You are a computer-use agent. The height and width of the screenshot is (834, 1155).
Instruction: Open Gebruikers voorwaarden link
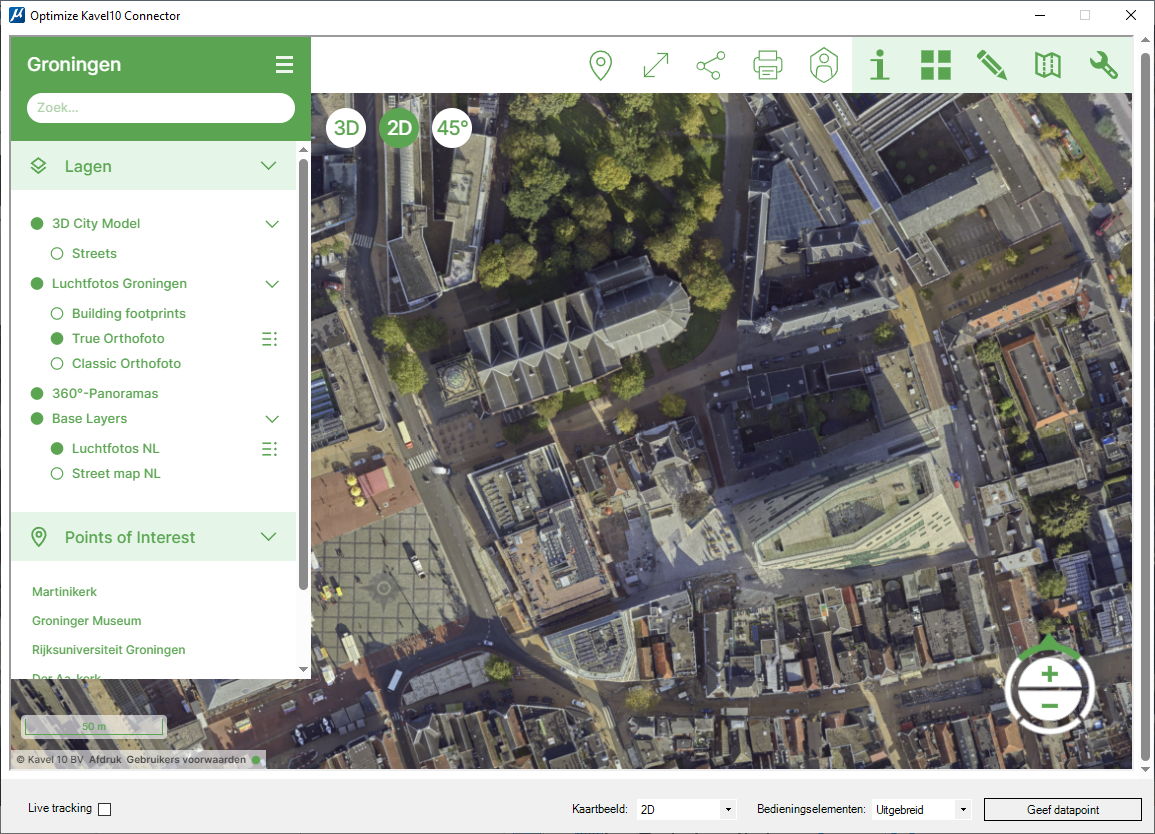(186, 760)
